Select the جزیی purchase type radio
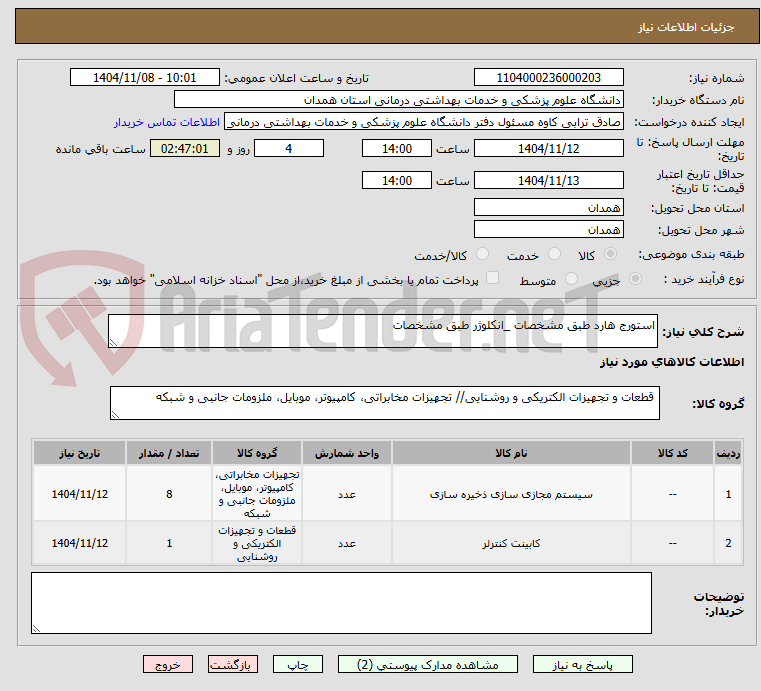This screenshot has height=691, width=761. (635, 279)
